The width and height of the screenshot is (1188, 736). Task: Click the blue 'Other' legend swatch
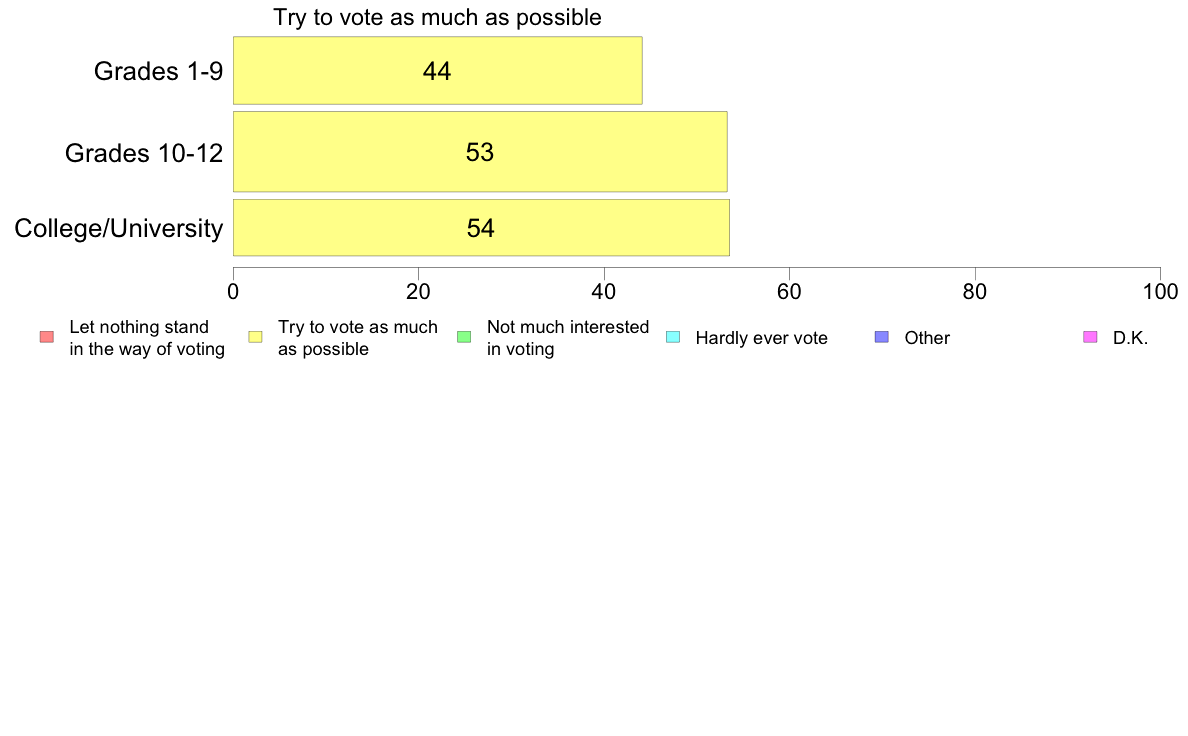[882, 337]
